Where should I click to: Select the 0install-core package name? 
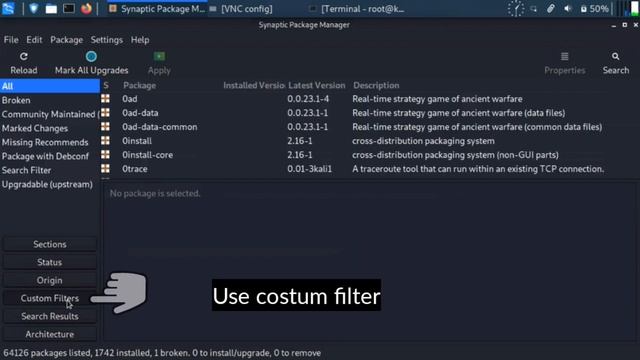click(147, 155)
